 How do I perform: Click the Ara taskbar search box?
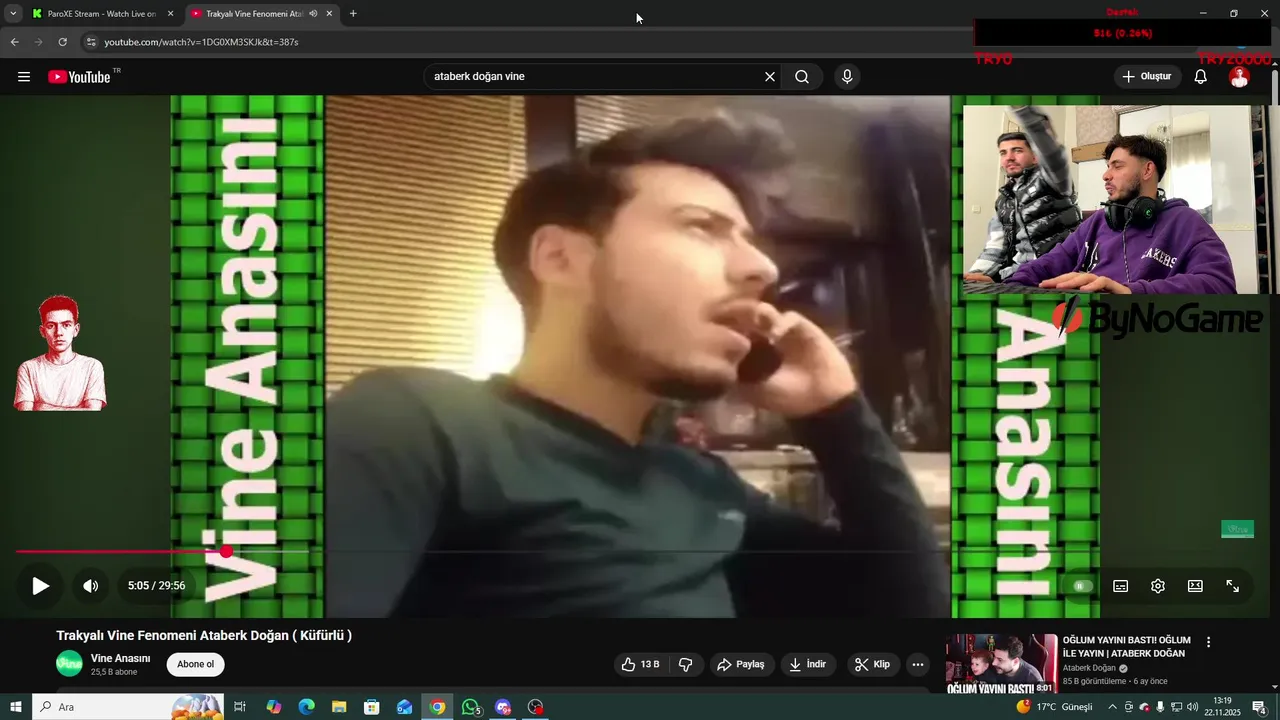[128, 707]
